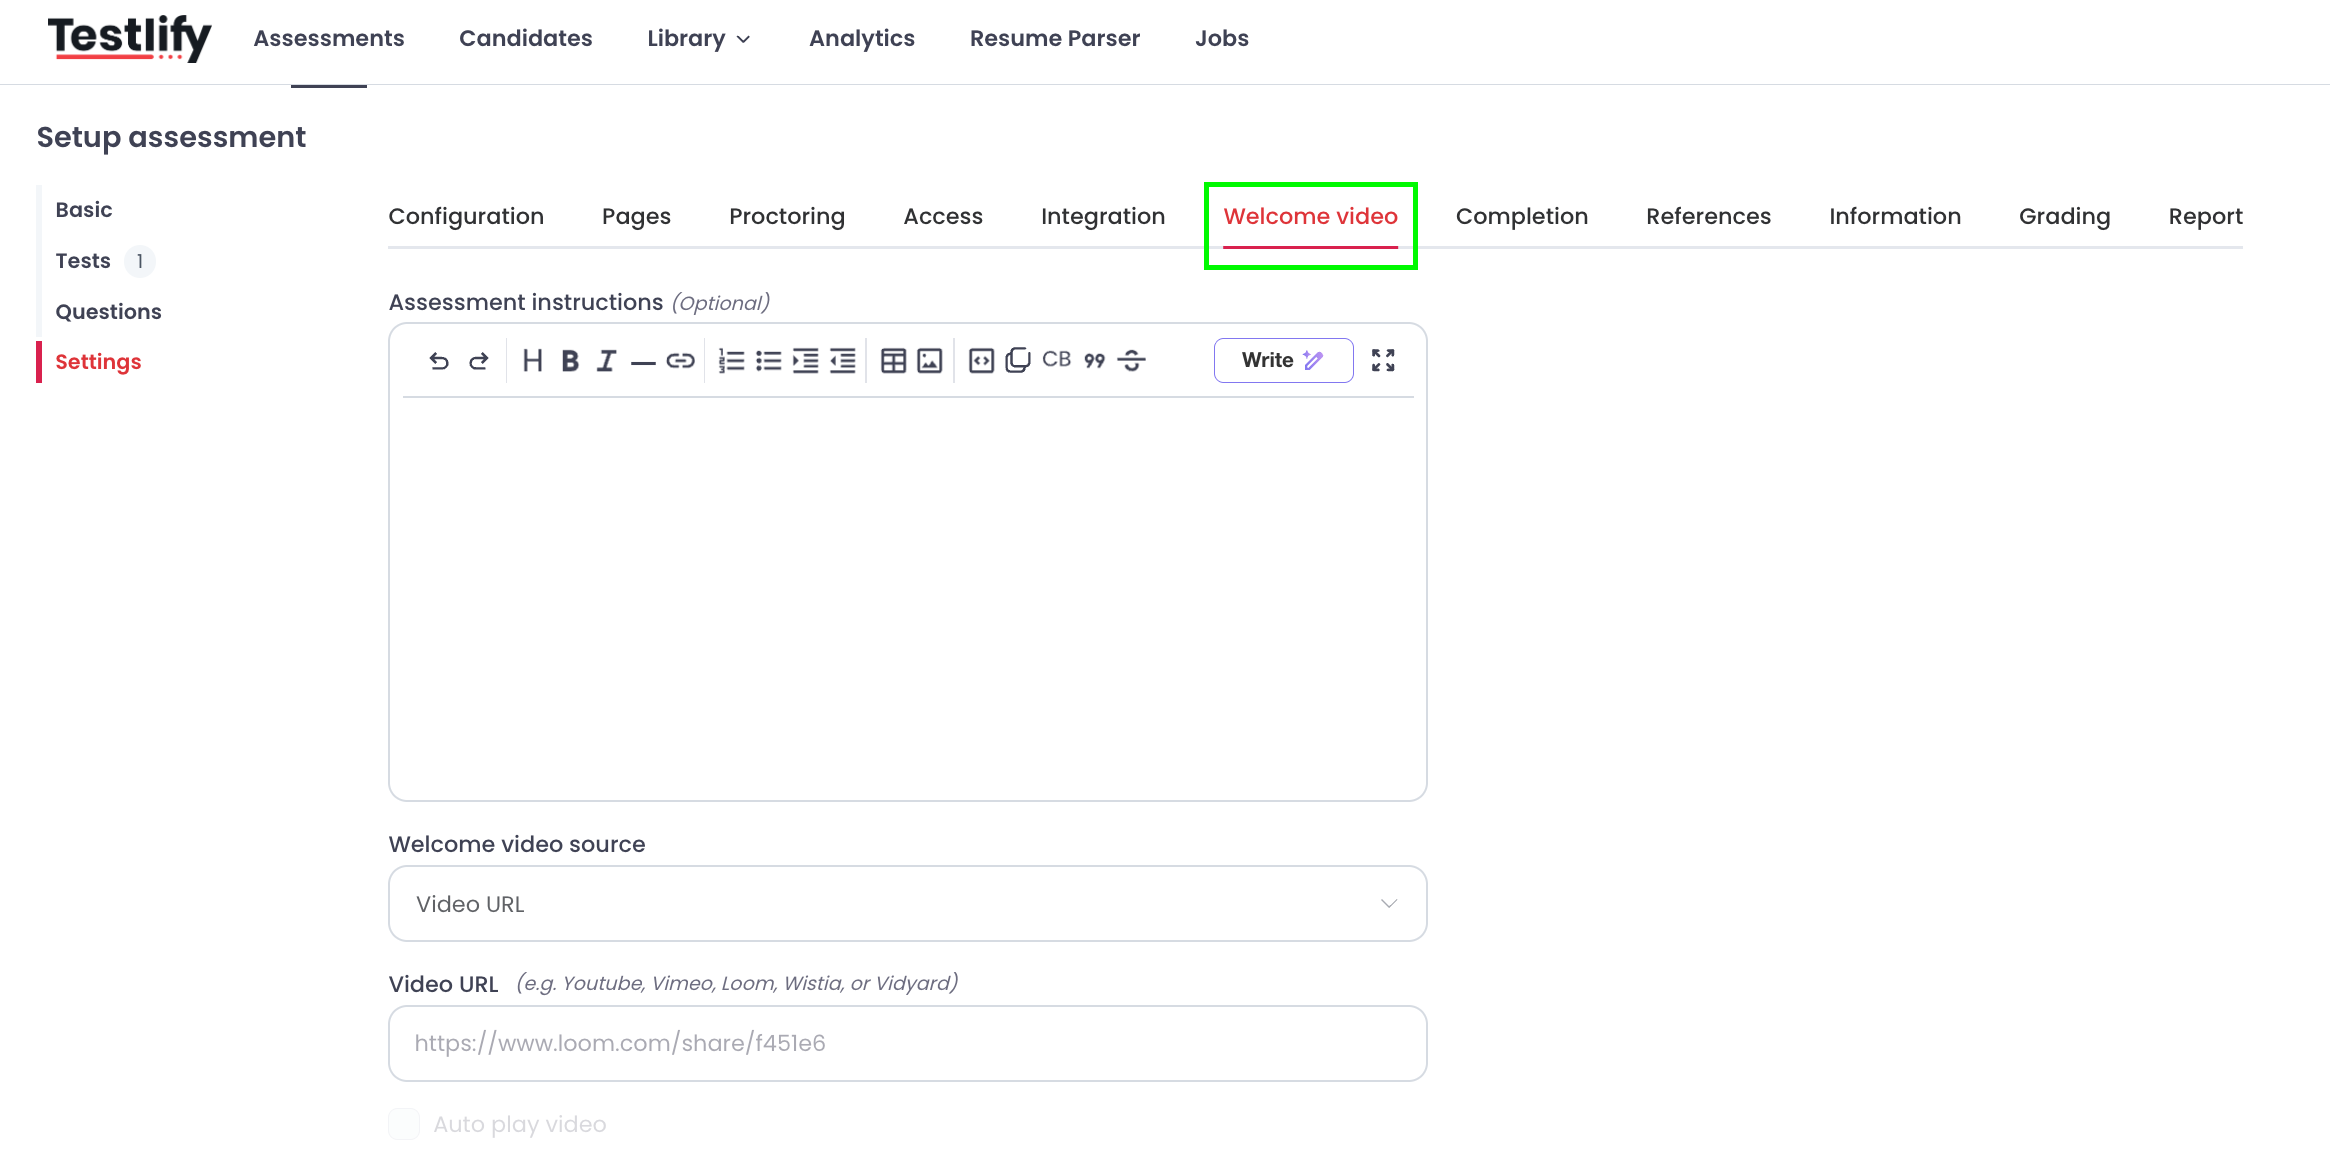
Task: Go to Candidates in top navigation
Action: [526, 38]
